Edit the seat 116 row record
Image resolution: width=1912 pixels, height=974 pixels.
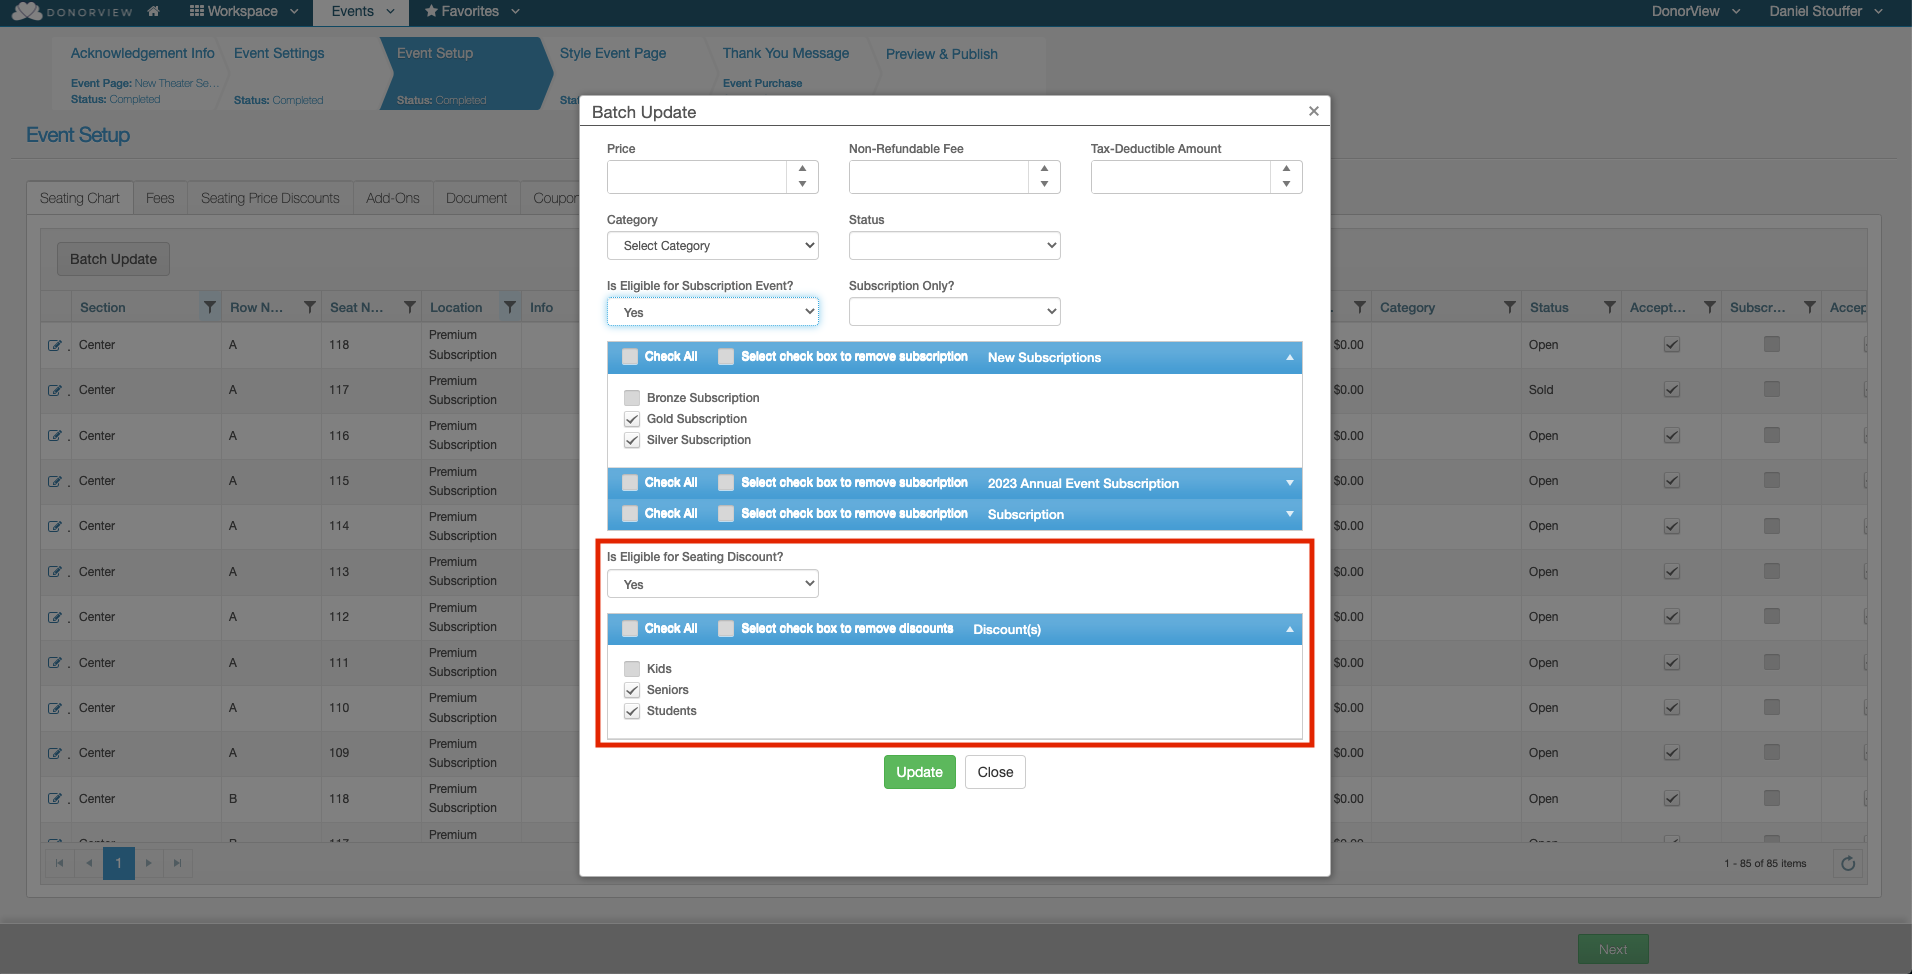click(54, 436)
